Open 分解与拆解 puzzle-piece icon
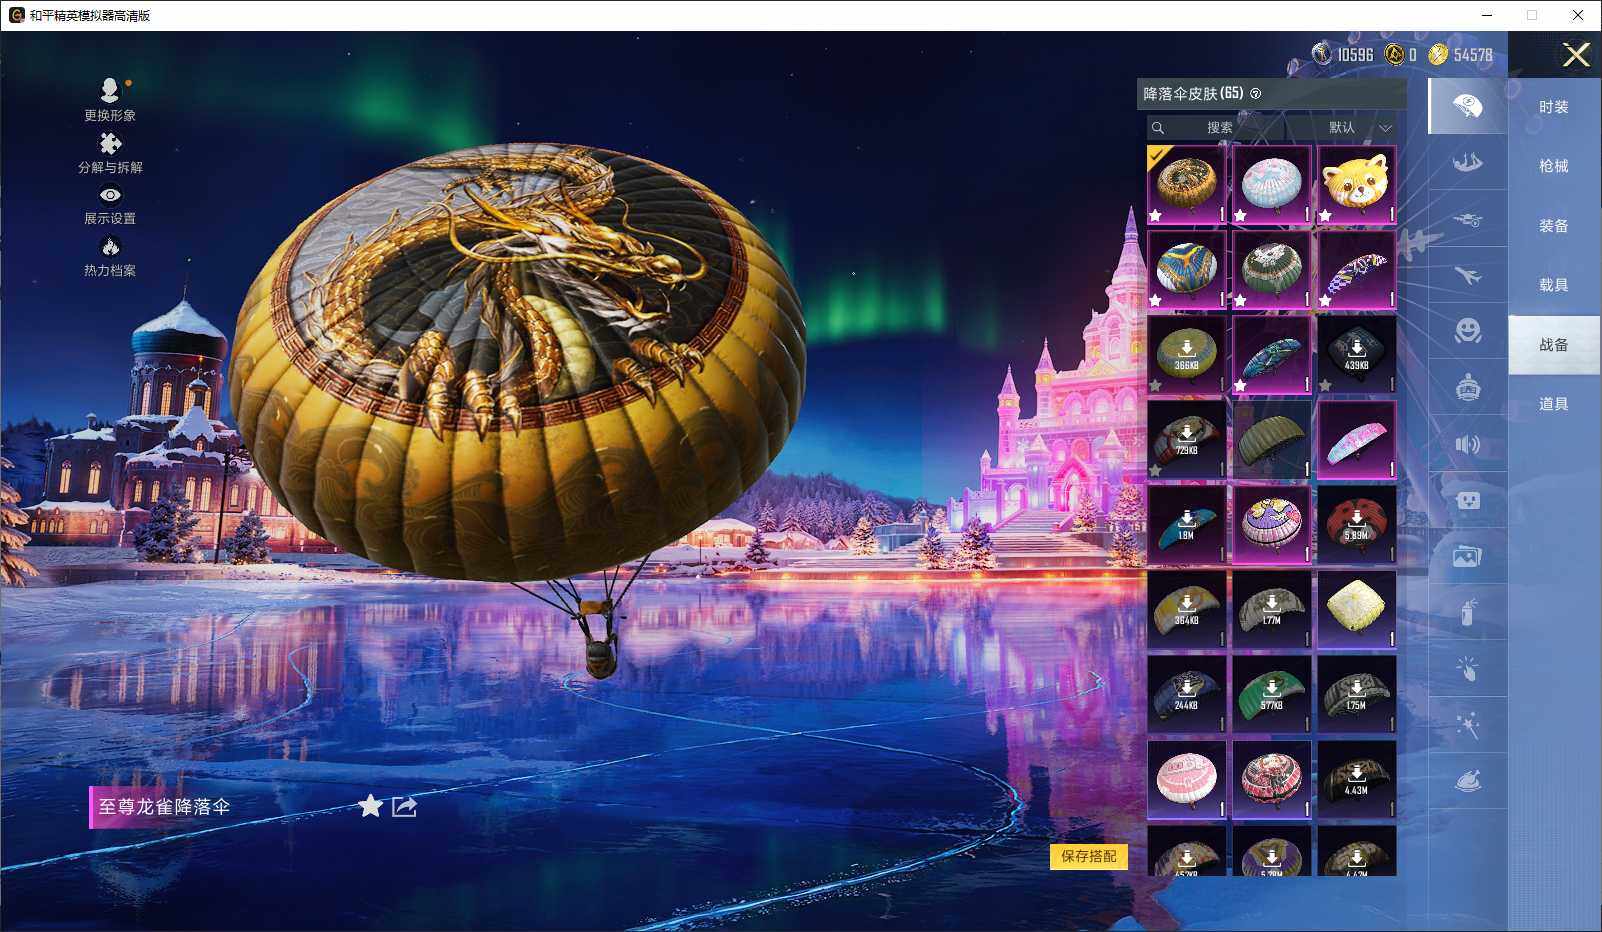Viewport: 1602px width, 932px height. pos(110,144)
